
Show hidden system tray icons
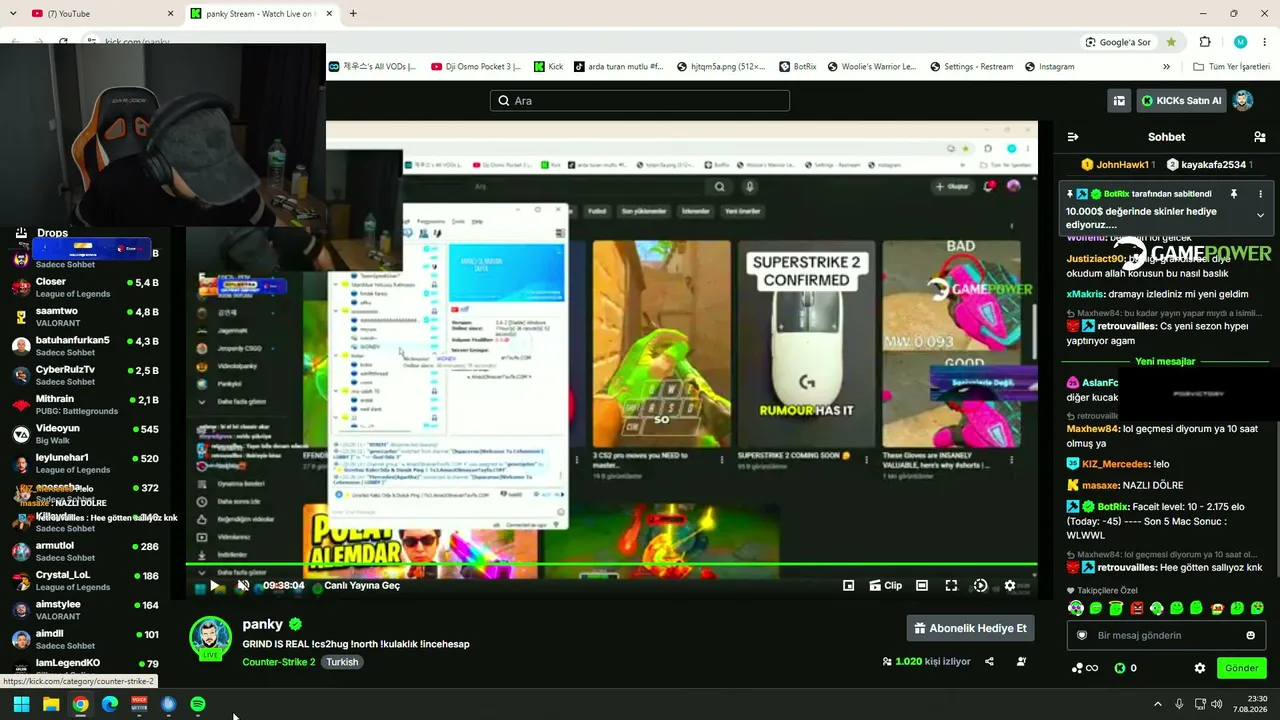click(x=1158, y=704)
